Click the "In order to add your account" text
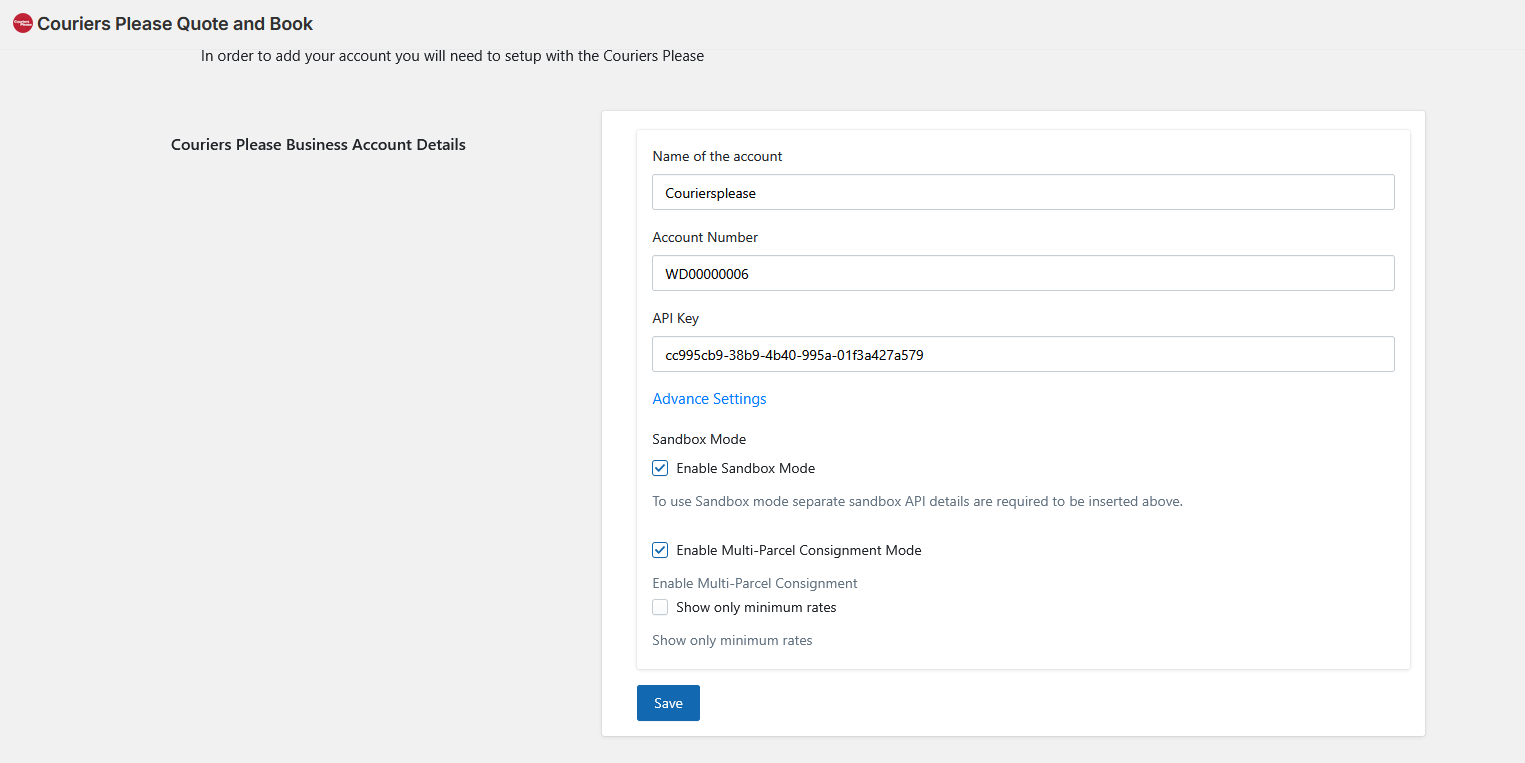 coord(452,56)
